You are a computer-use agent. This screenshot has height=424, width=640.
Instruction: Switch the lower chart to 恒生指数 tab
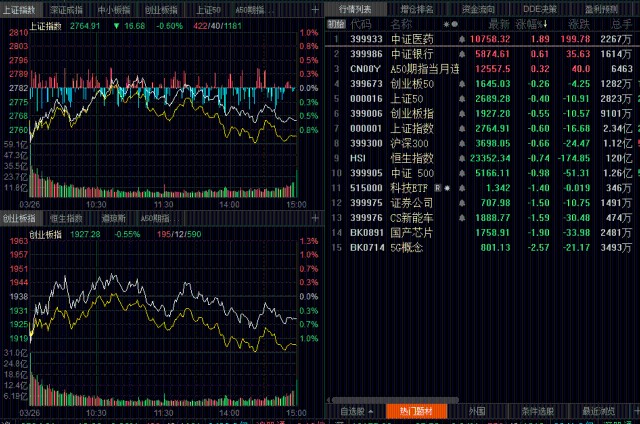66,217
